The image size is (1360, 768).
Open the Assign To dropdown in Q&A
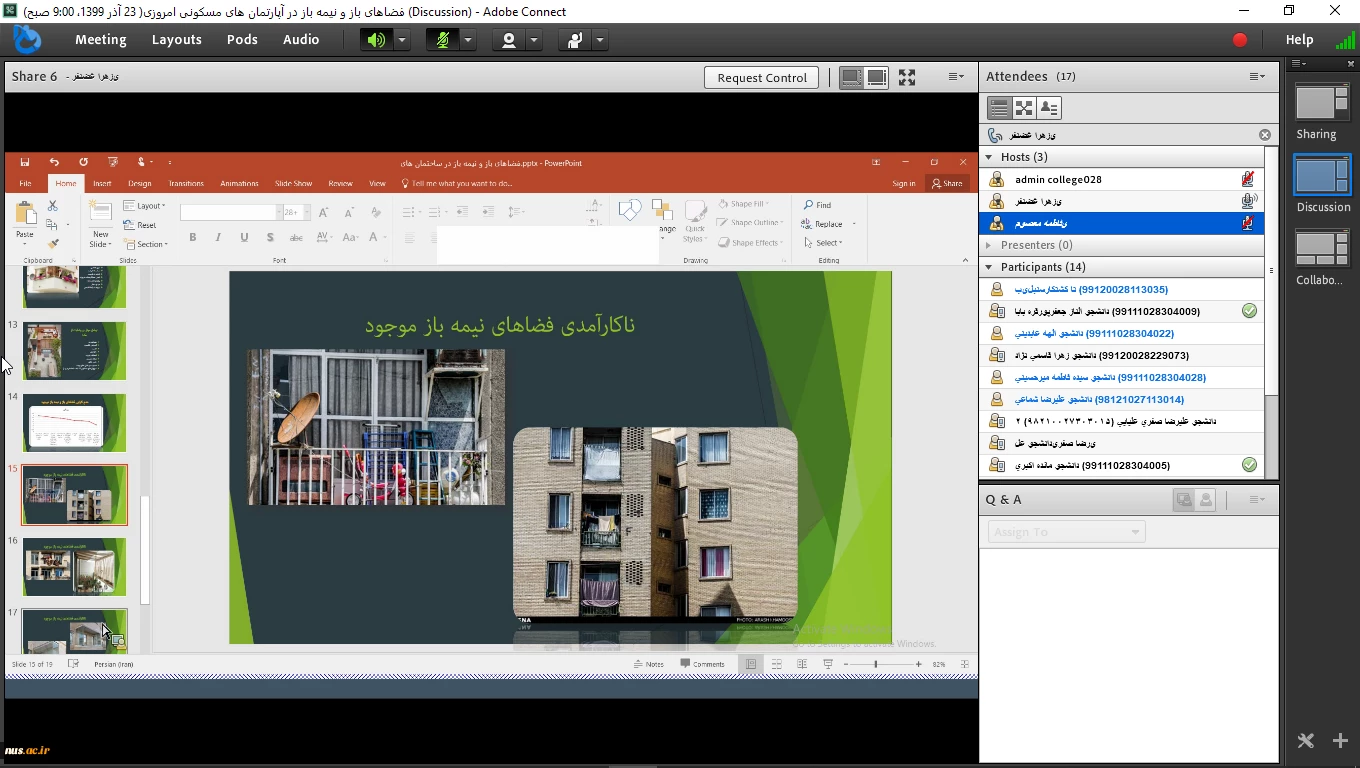tap(1066, 532)
